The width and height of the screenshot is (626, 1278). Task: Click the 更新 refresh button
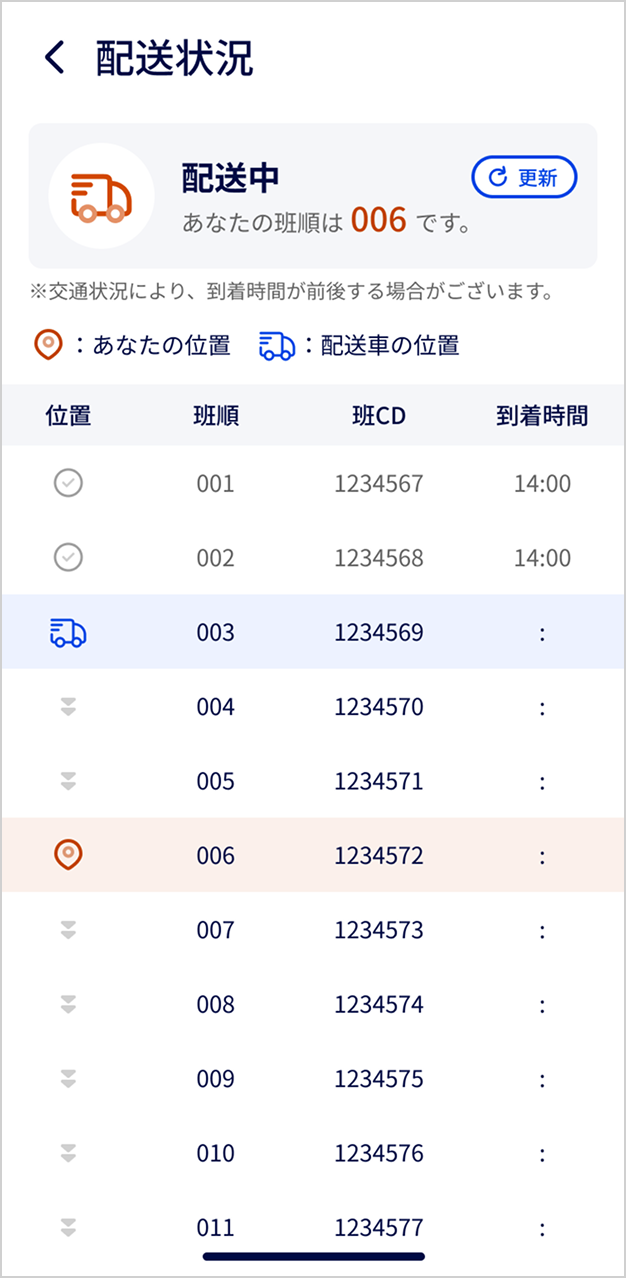[524, 178]
